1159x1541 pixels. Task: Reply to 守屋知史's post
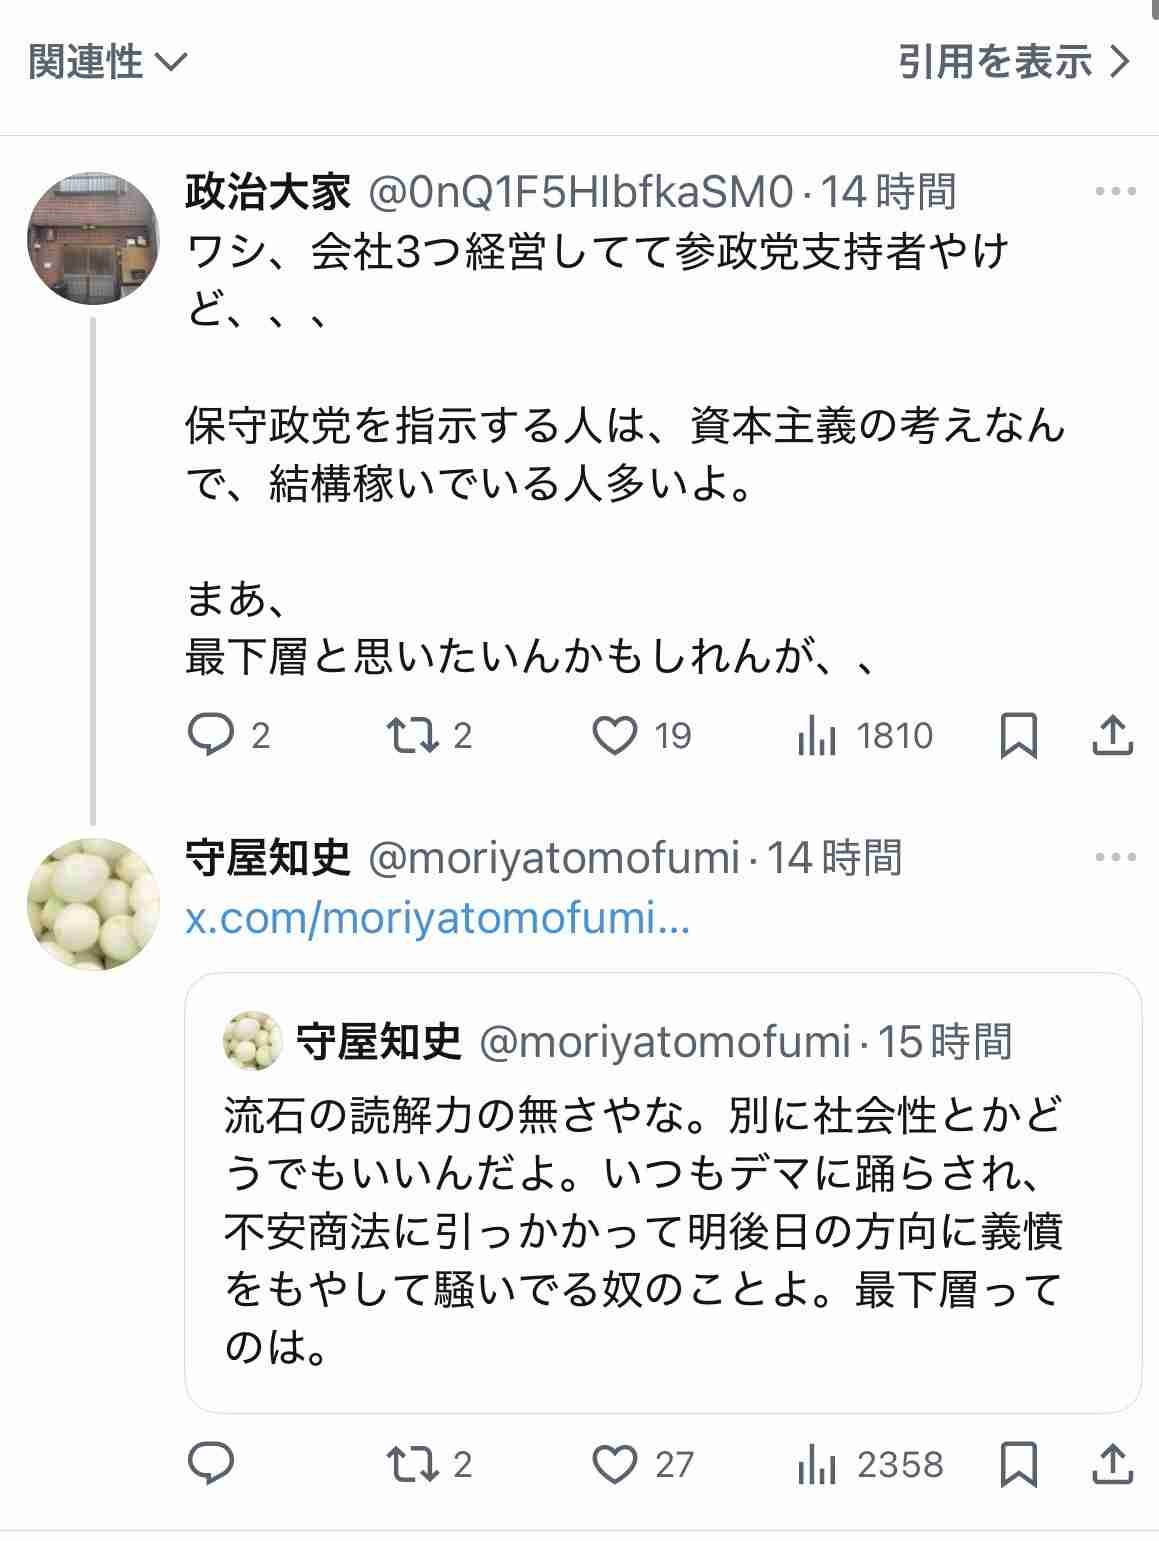pyautogui.click(x=211, y=1465)
